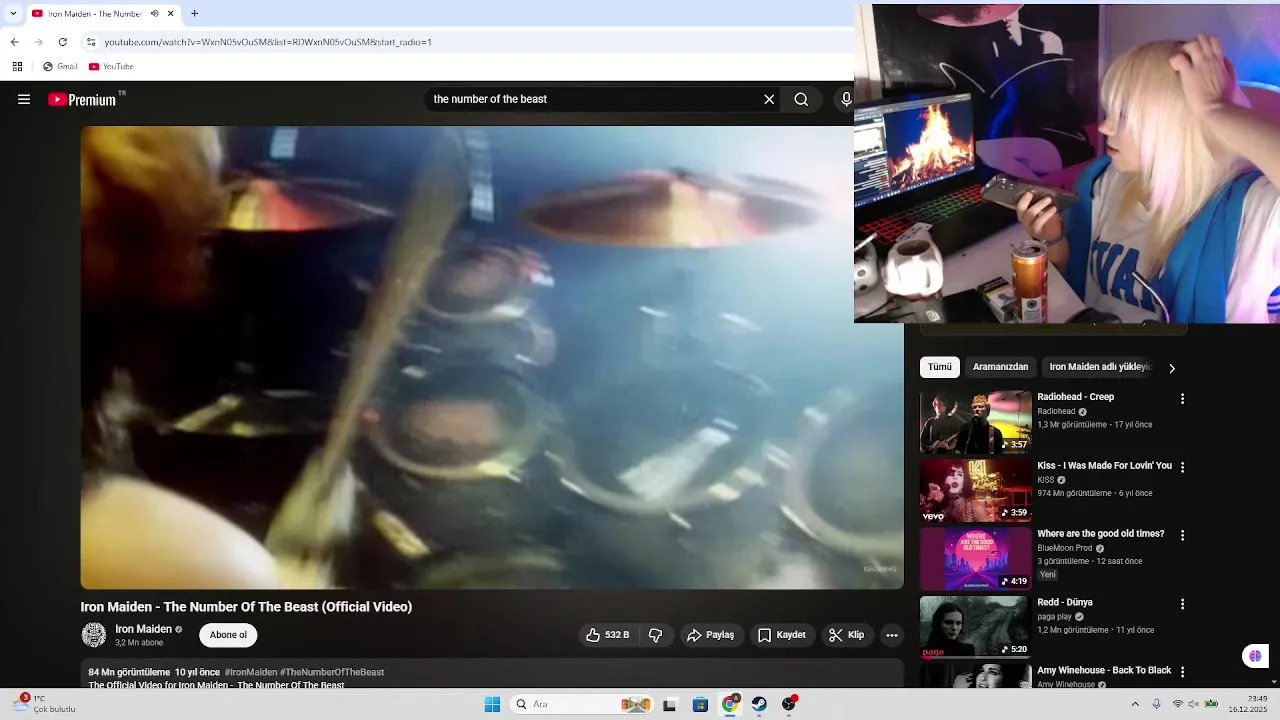The width and height of the screenshot is (1280, 720).
Task: Share the video via Paylaş
Action: [x=711, y=635]
